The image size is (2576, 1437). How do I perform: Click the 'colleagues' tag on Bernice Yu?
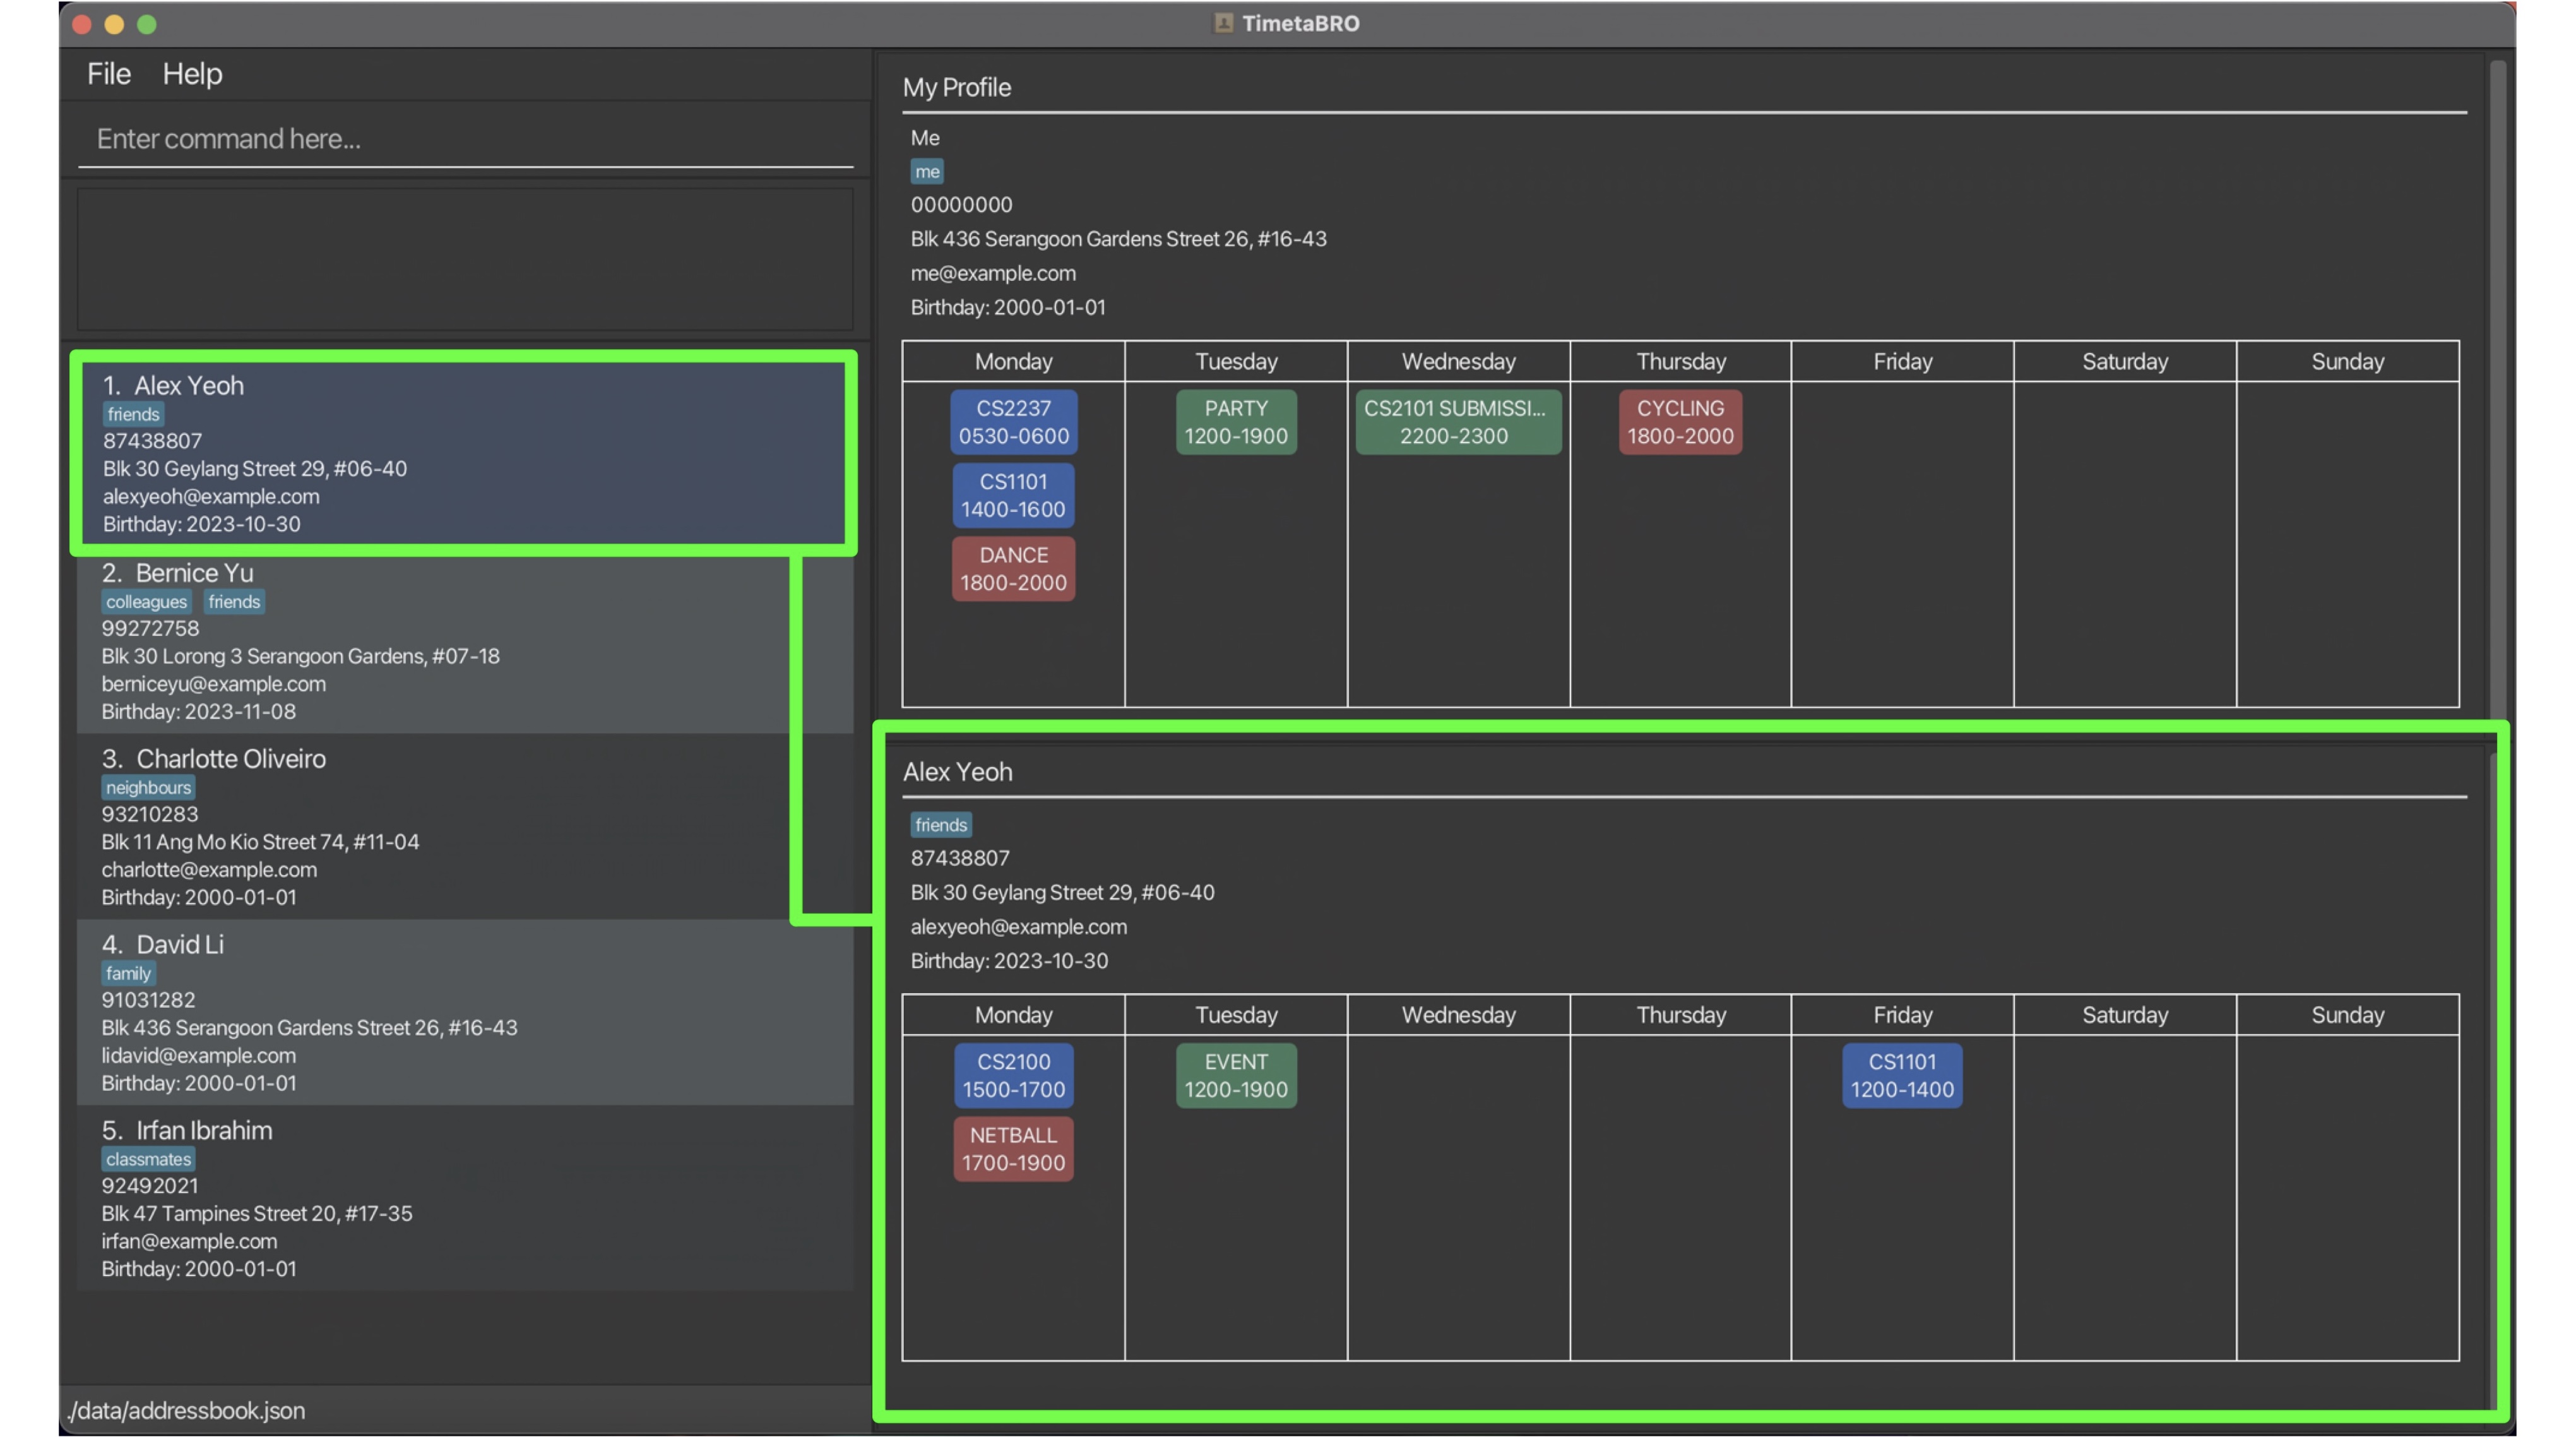tap(147, 602)
